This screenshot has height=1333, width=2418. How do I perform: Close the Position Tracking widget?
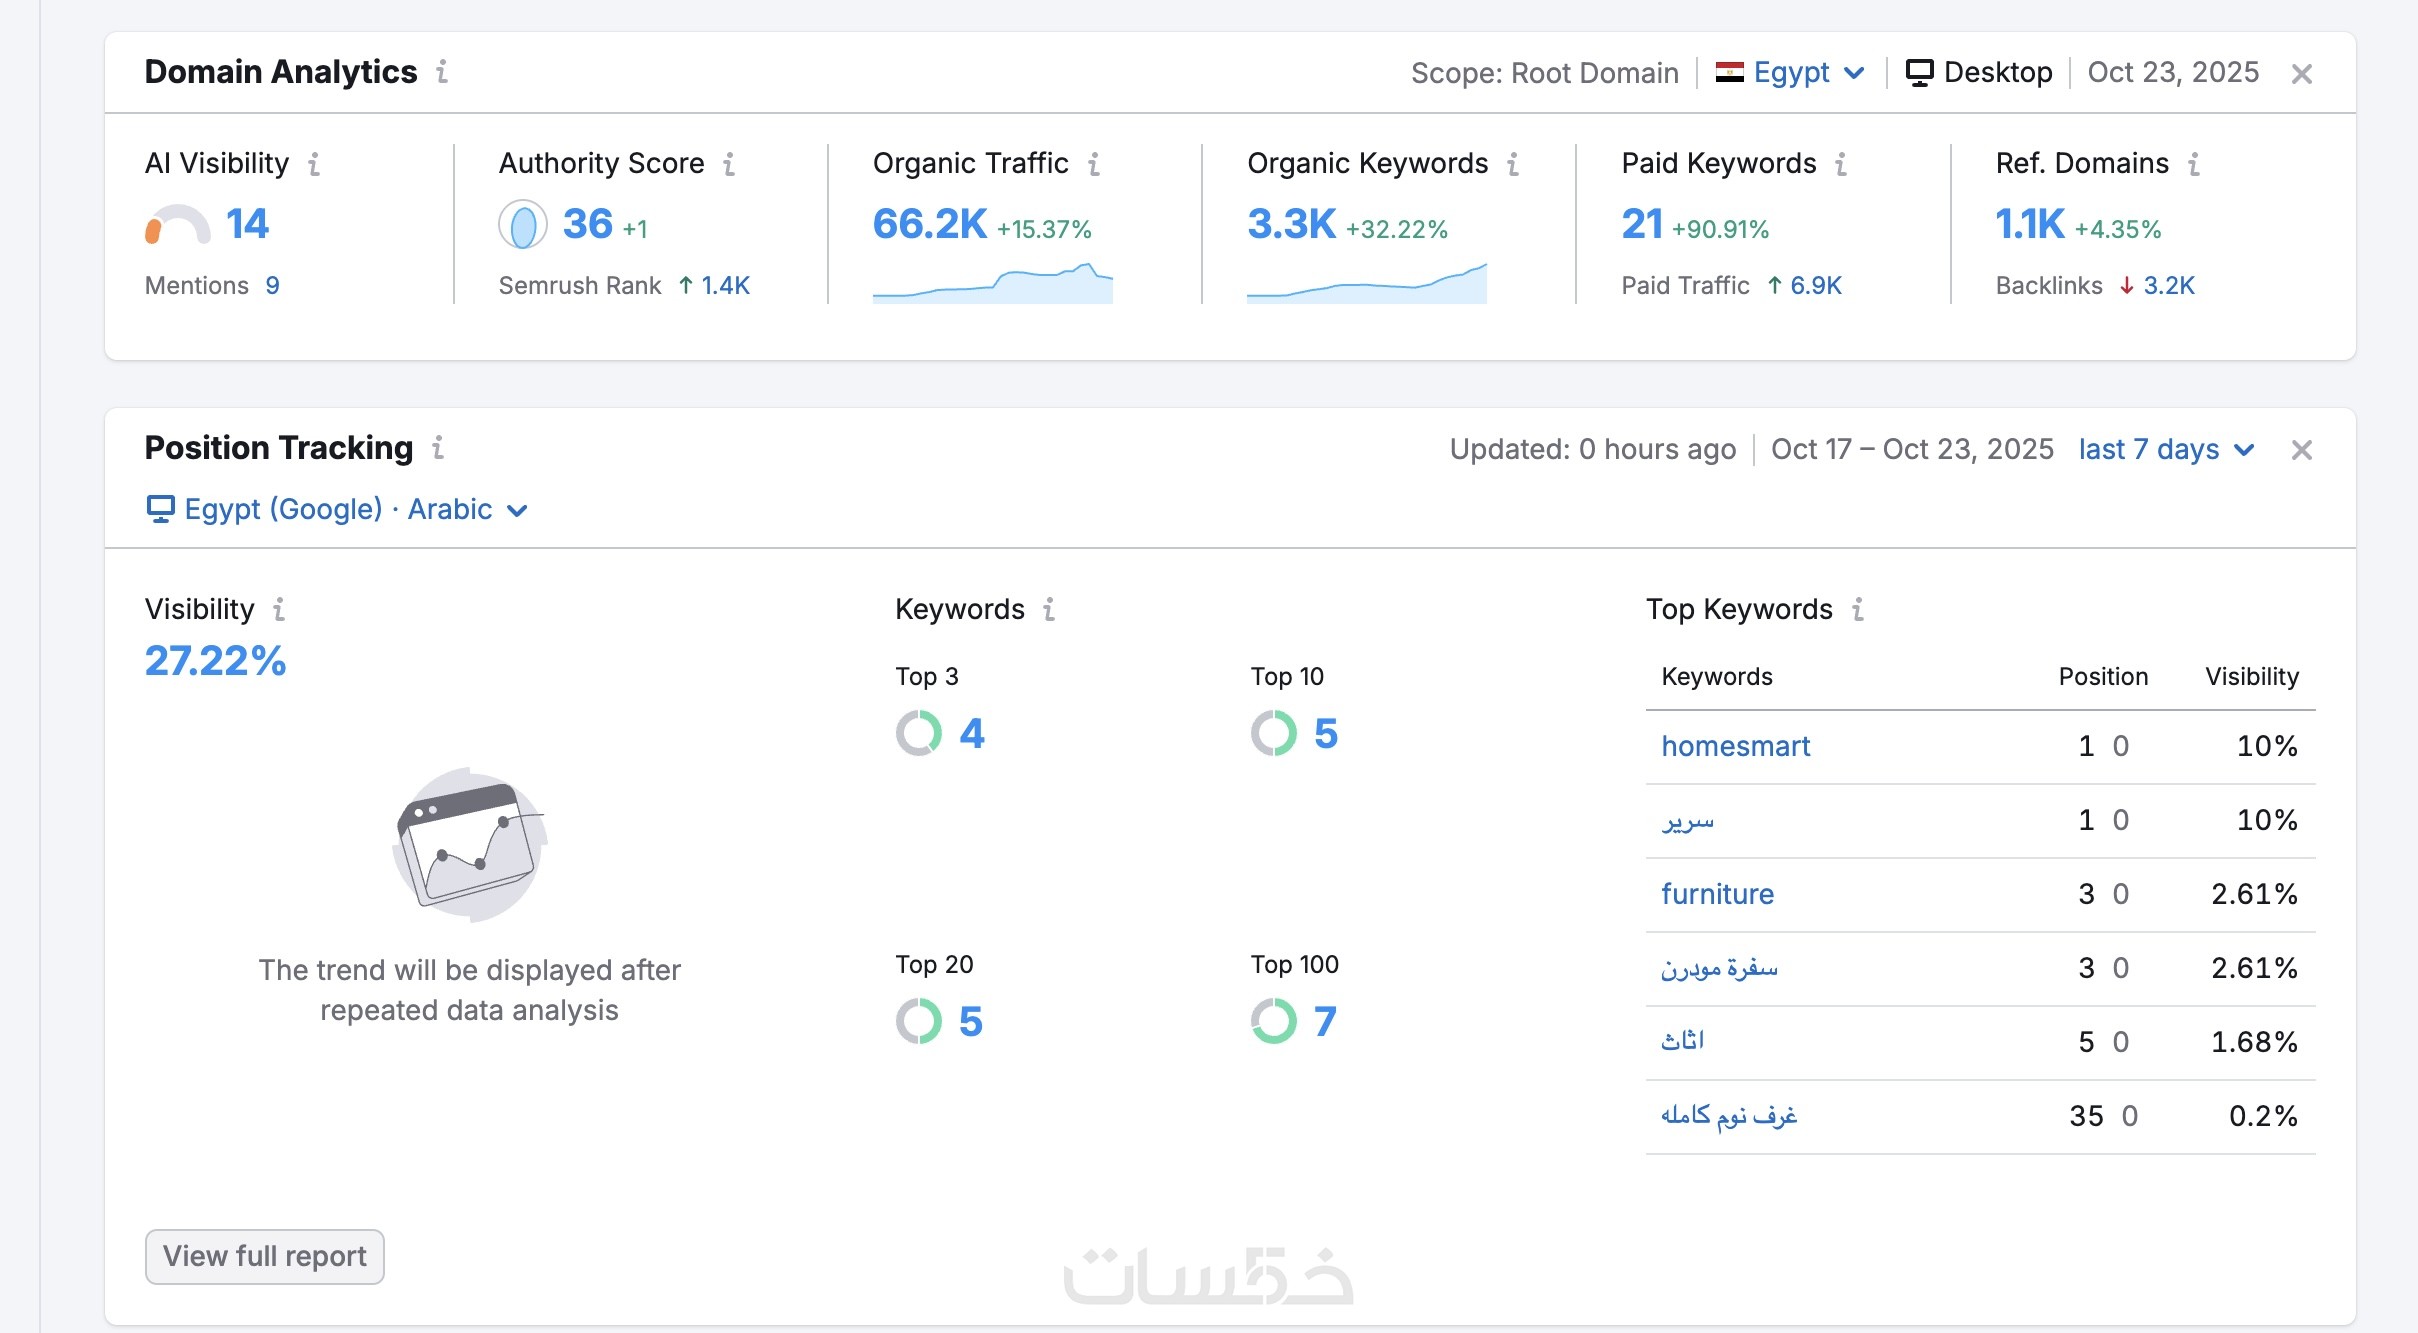click(2302, 450)
